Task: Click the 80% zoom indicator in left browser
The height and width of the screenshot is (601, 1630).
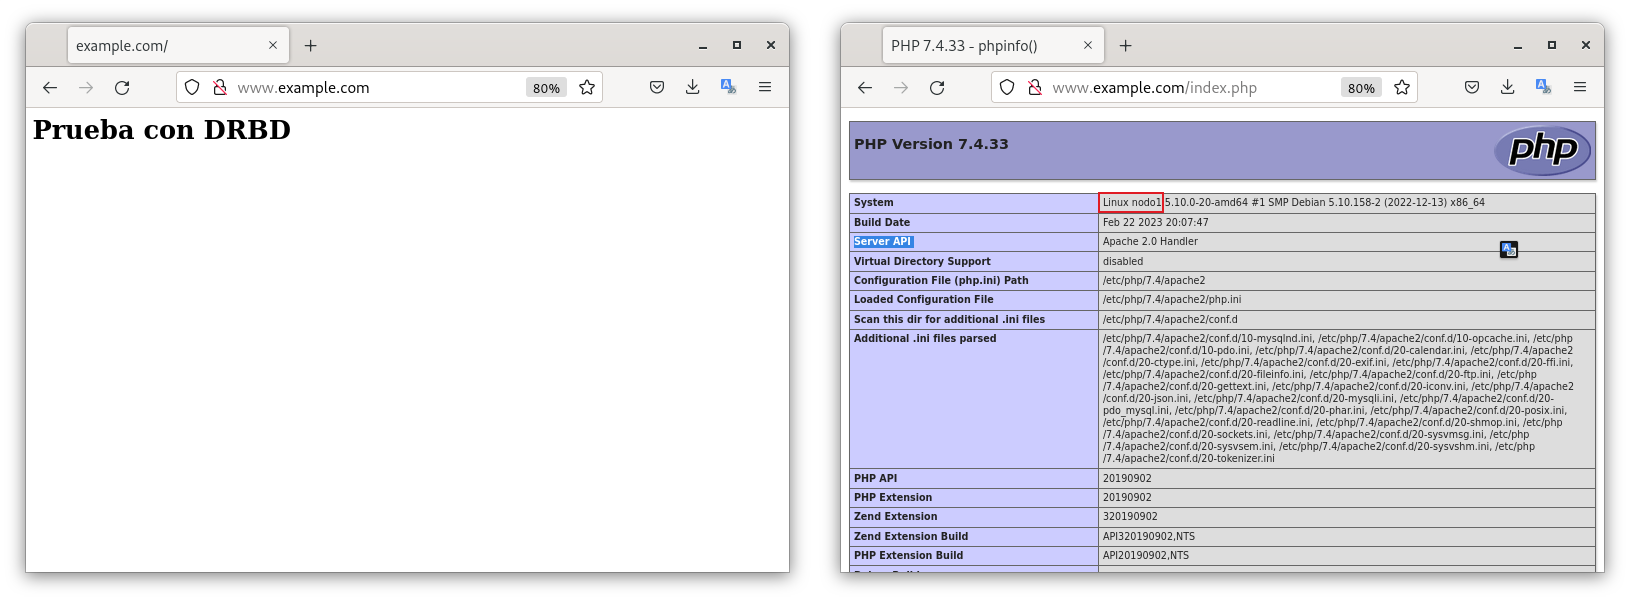Action: tap(546, 88)
